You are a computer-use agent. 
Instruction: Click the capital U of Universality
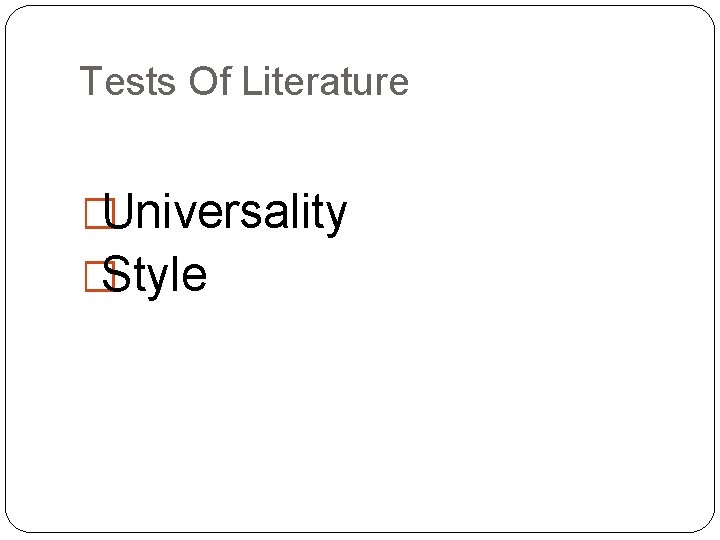click(x=118, y=211)
